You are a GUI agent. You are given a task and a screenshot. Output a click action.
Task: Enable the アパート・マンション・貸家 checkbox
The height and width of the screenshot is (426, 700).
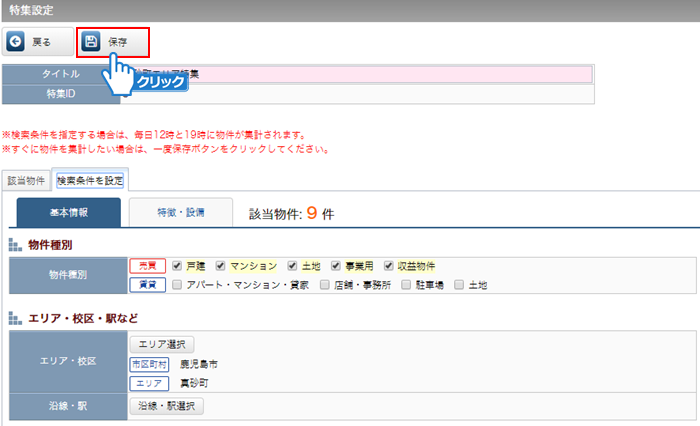tap(176, 285)
